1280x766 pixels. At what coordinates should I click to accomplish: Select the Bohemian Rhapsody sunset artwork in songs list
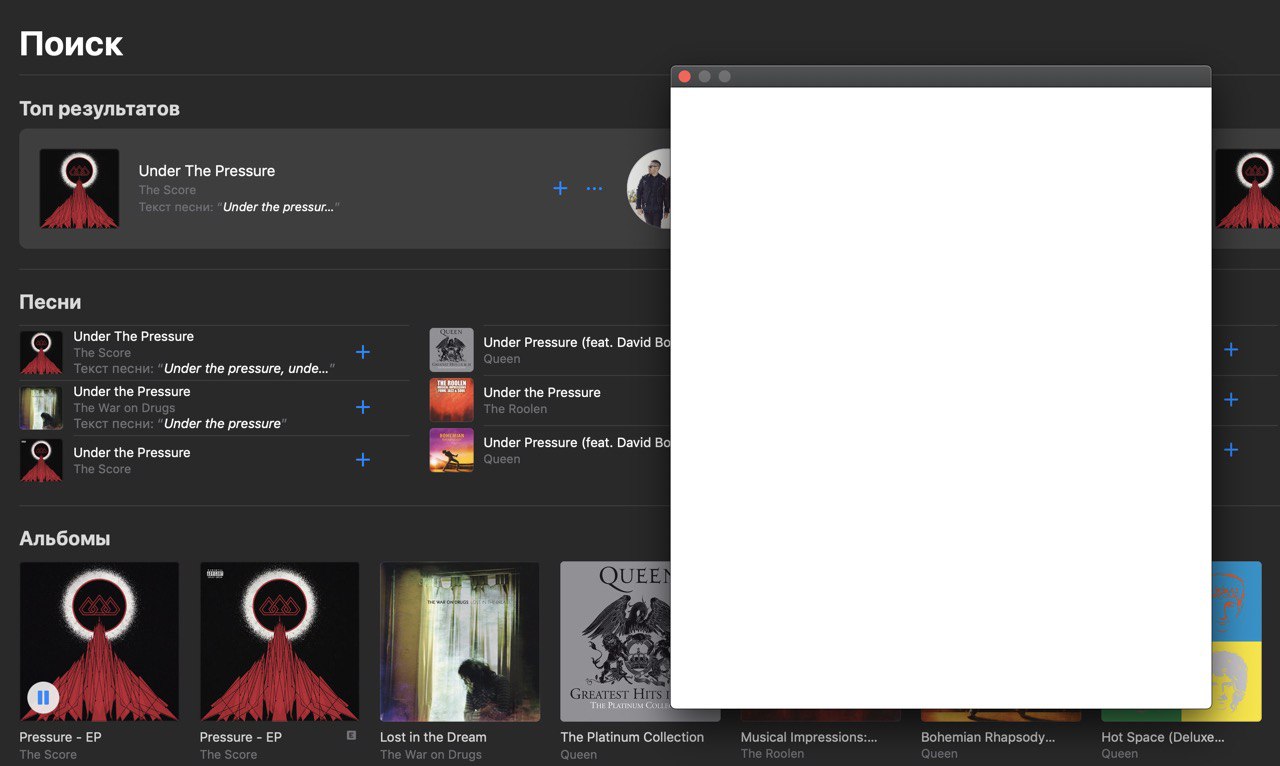452,450
